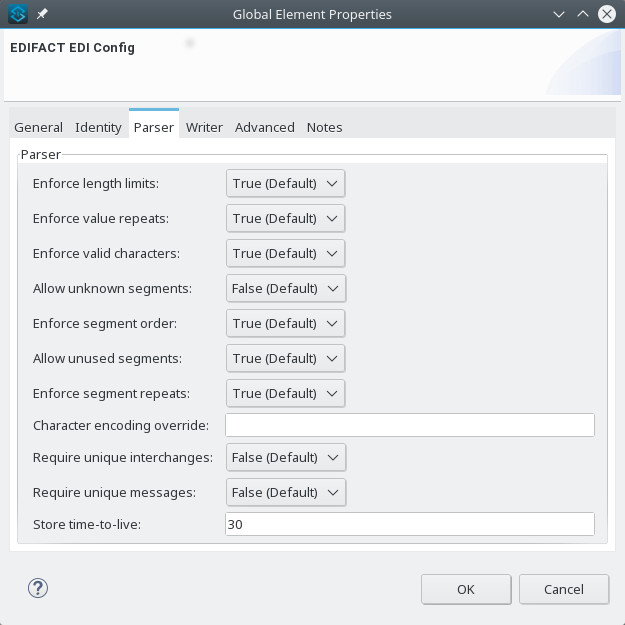This screenshot has height=625, width=625.
Task: Expand the Require unique interchanges dropdown
Action: tap(286, 457)
